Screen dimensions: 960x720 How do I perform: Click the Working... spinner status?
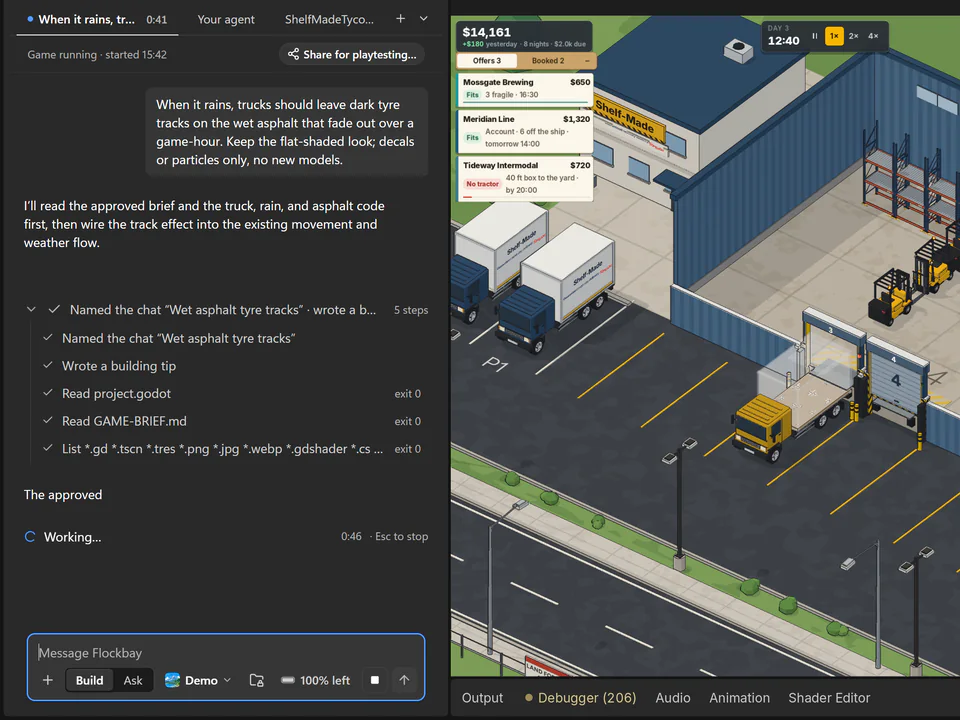pyautogui.click(x=63, y=537)
